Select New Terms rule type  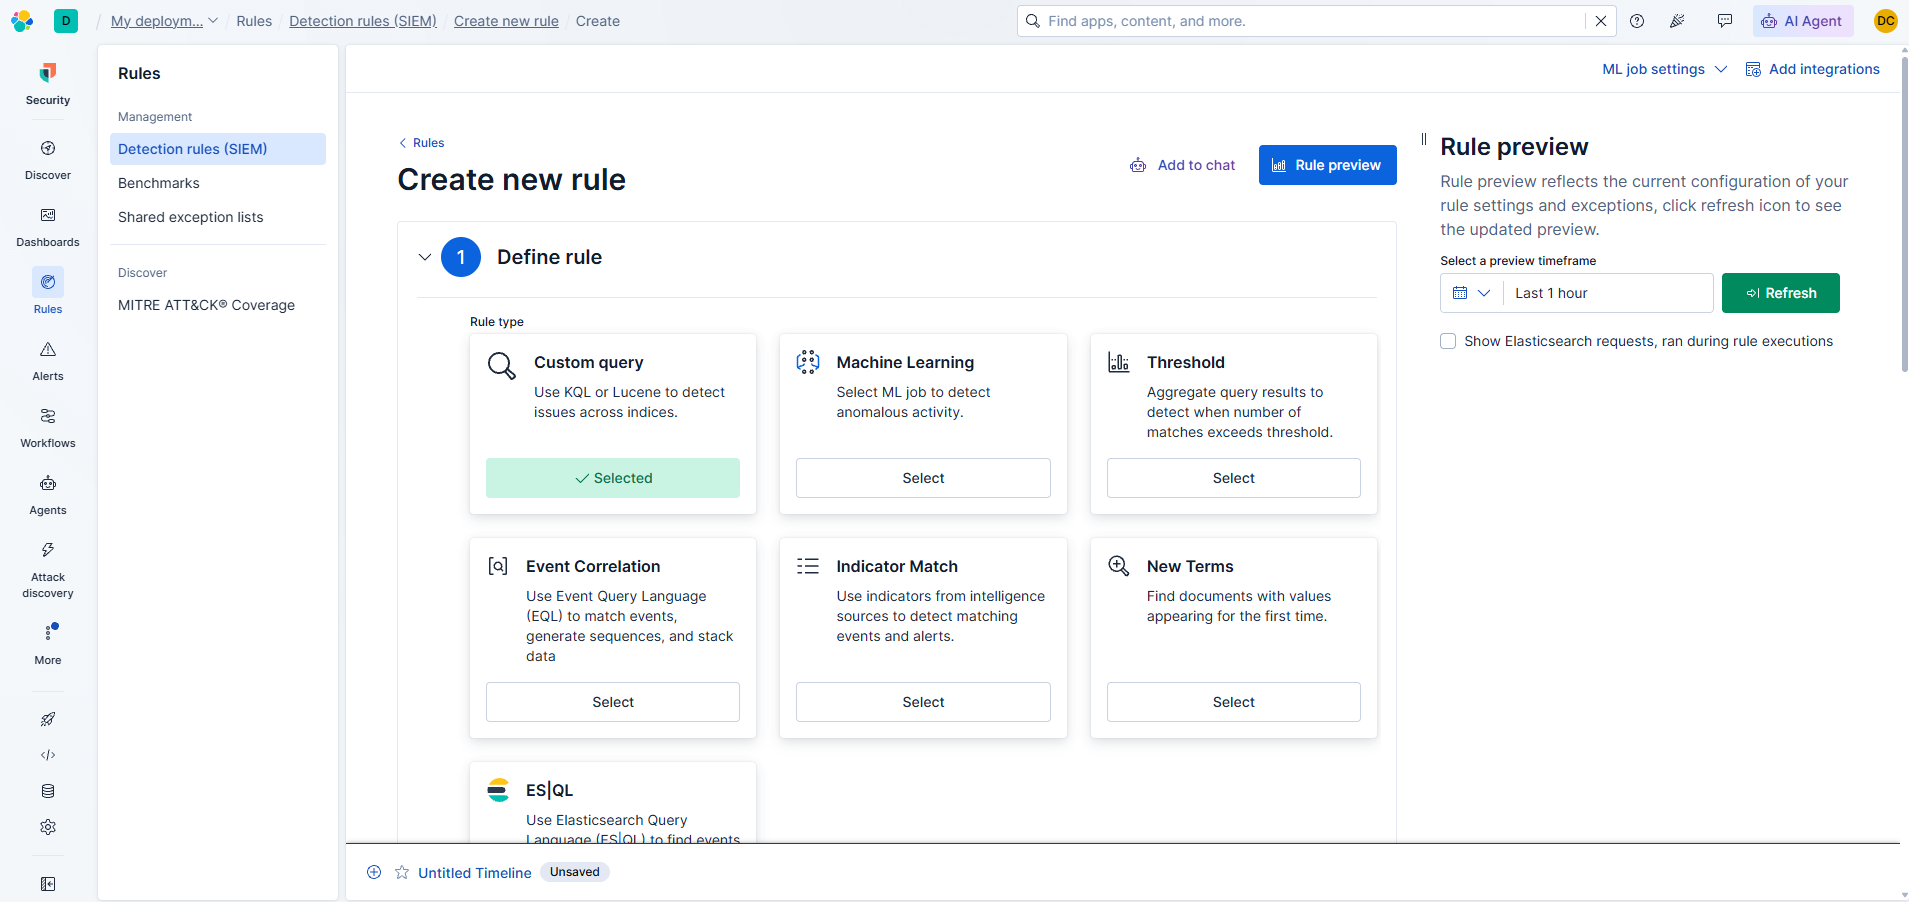pyautogui.click(x=1234, y=702)
